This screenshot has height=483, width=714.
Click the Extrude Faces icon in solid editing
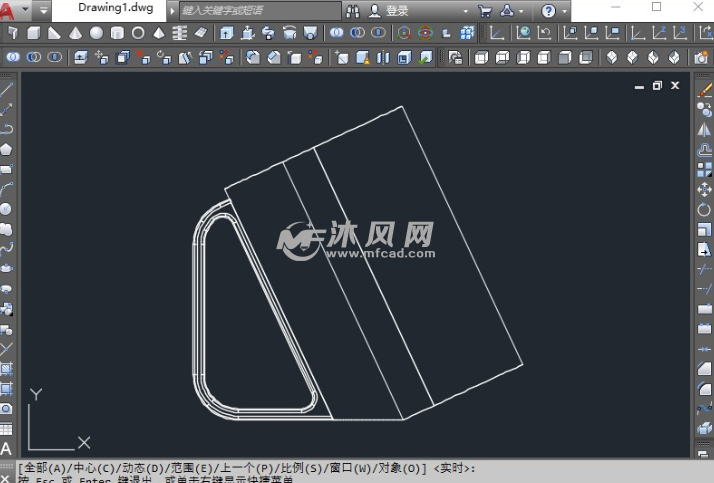pyautogui.click(x=81, y=57)
